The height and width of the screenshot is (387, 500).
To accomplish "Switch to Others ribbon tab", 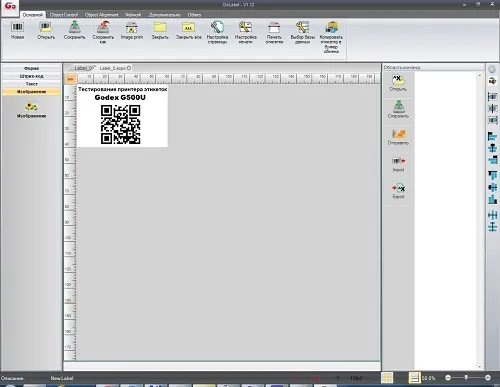I will click(x=194, y=15).
